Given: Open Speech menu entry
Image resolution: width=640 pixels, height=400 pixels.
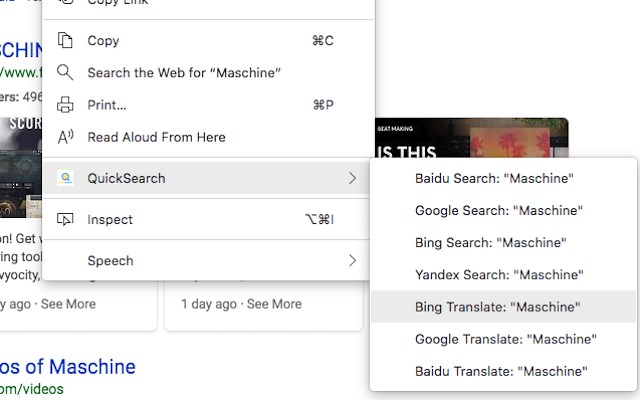Looking at the screenshot, I should click(110, 260).
